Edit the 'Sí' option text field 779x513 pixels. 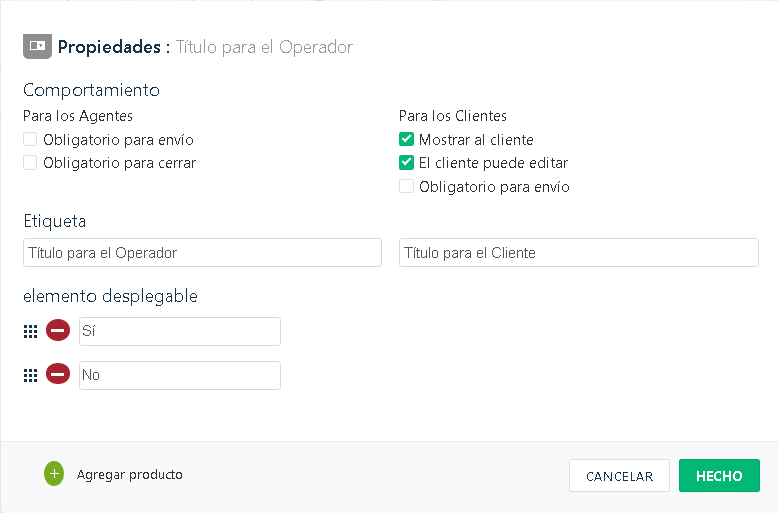(180, 331)
